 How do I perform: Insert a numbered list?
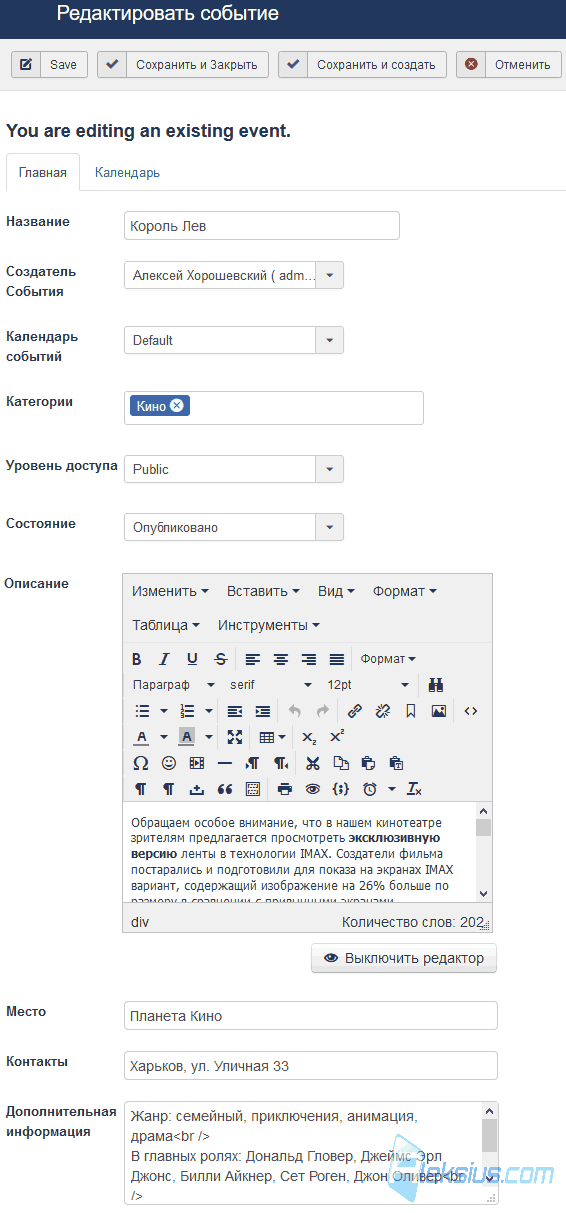click(187, 711)
